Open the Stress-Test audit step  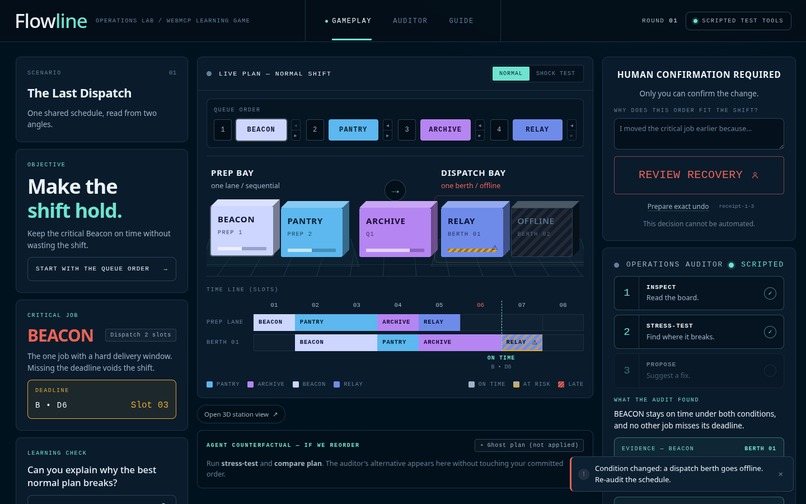[699, 332]
